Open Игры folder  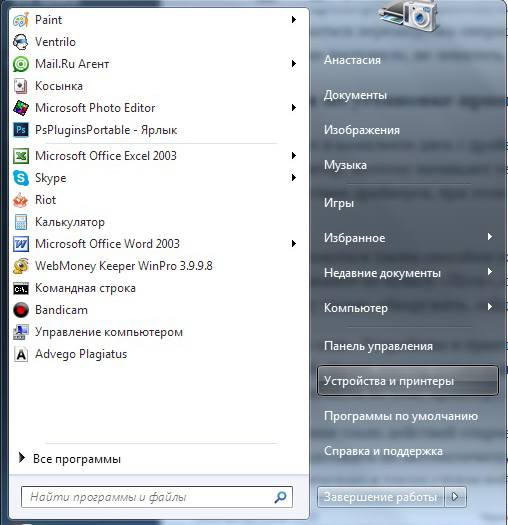pos(339,203)
